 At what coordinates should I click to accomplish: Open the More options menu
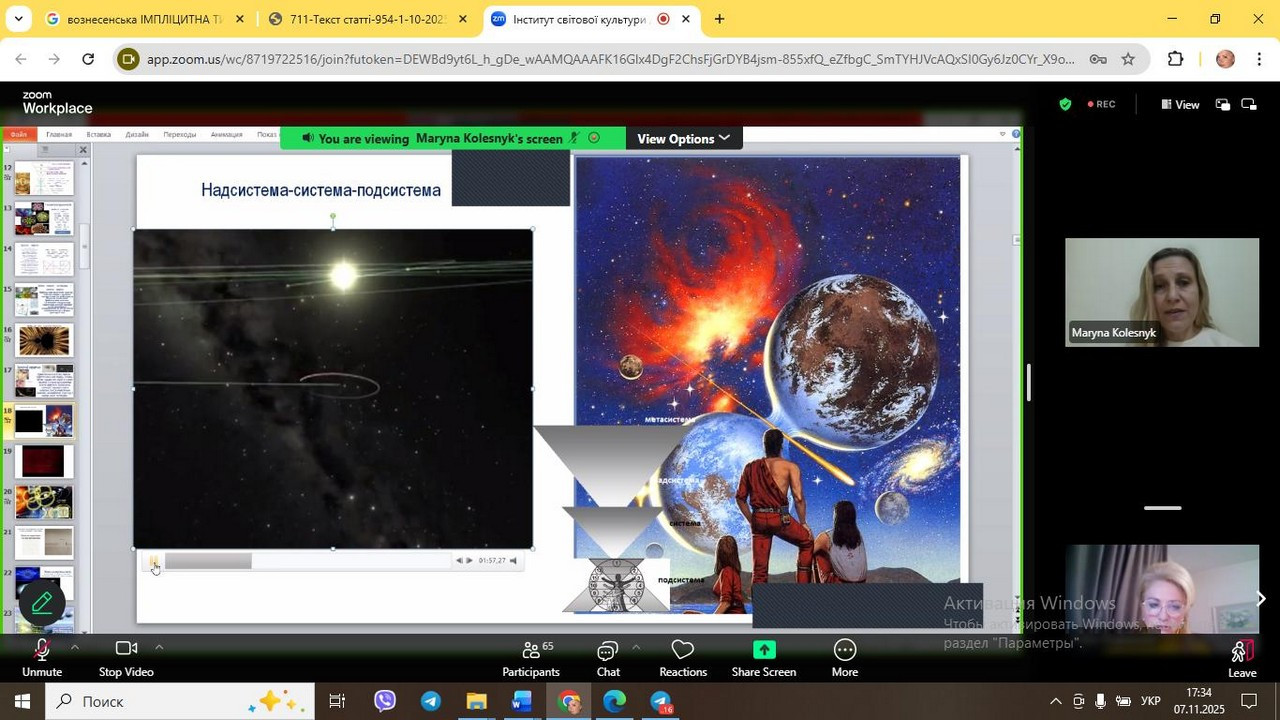pos(845,657)
